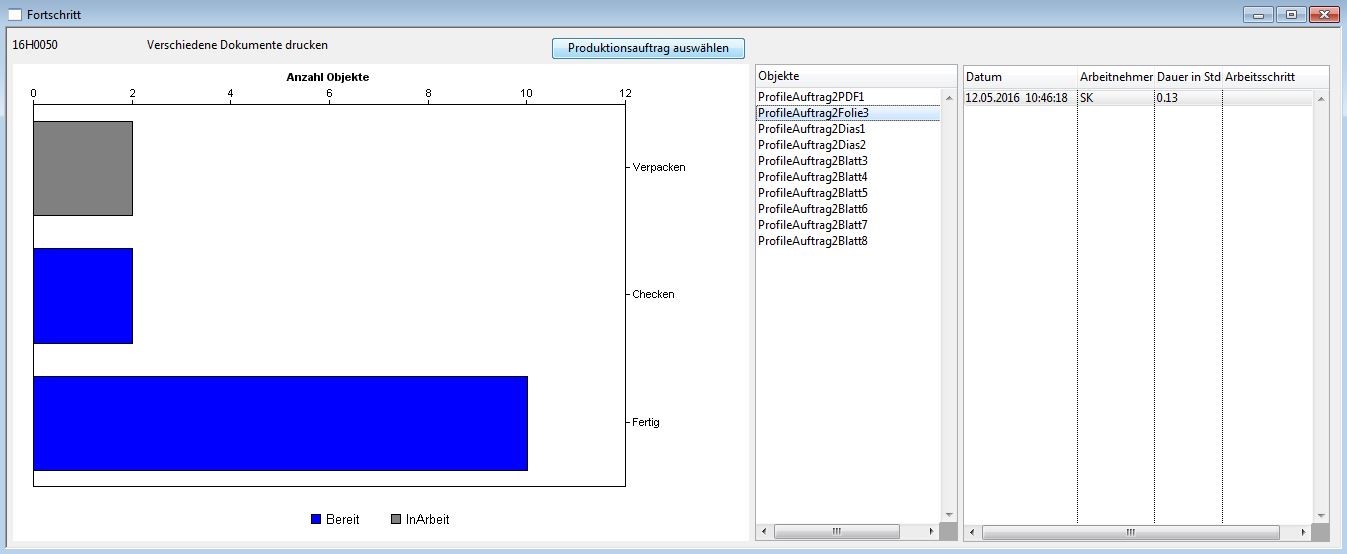The image size is (1347, 554).
Task: Select ProfileAuftrag2Folie3 list entry
Action: pos(812,113)
